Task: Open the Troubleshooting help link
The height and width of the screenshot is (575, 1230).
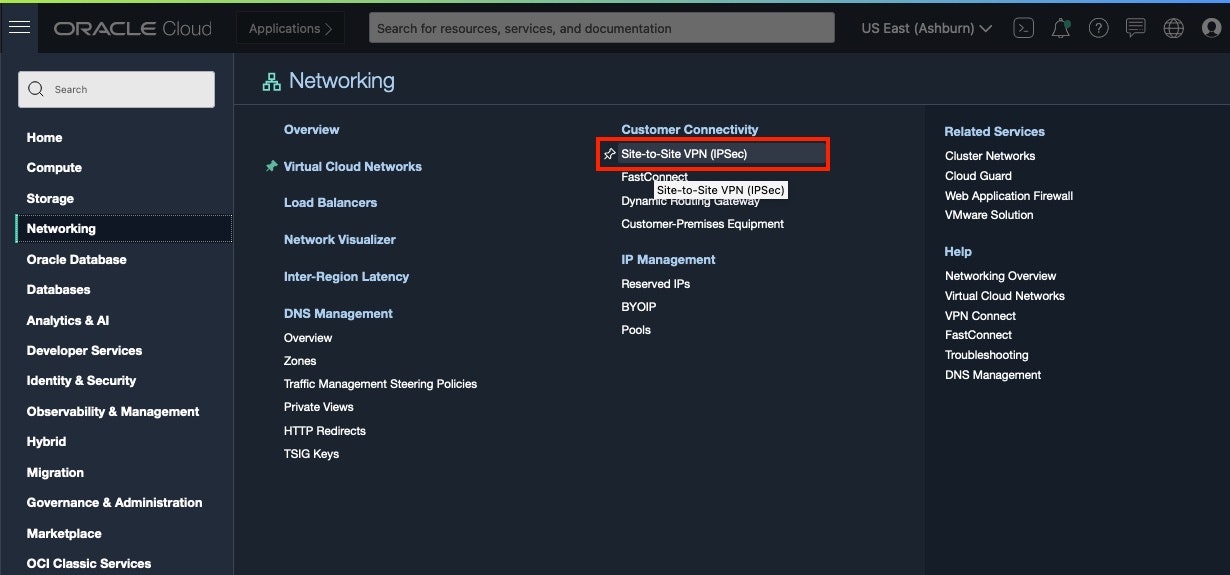Action: point(986,355)
